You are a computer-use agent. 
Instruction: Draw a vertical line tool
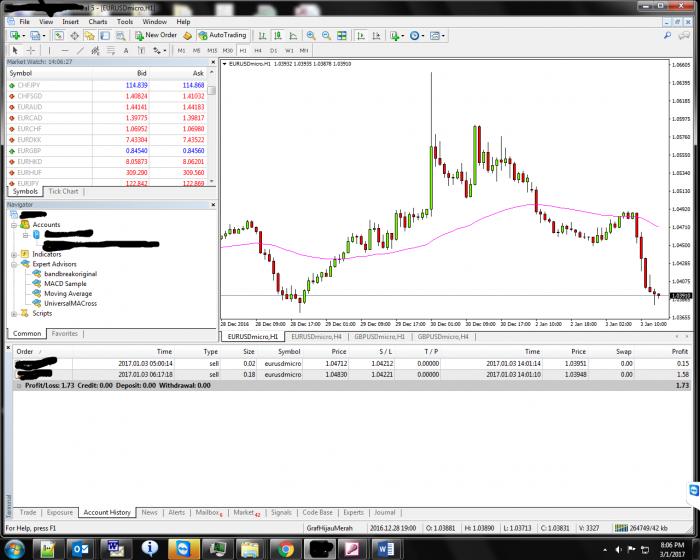tap(49, 50)
